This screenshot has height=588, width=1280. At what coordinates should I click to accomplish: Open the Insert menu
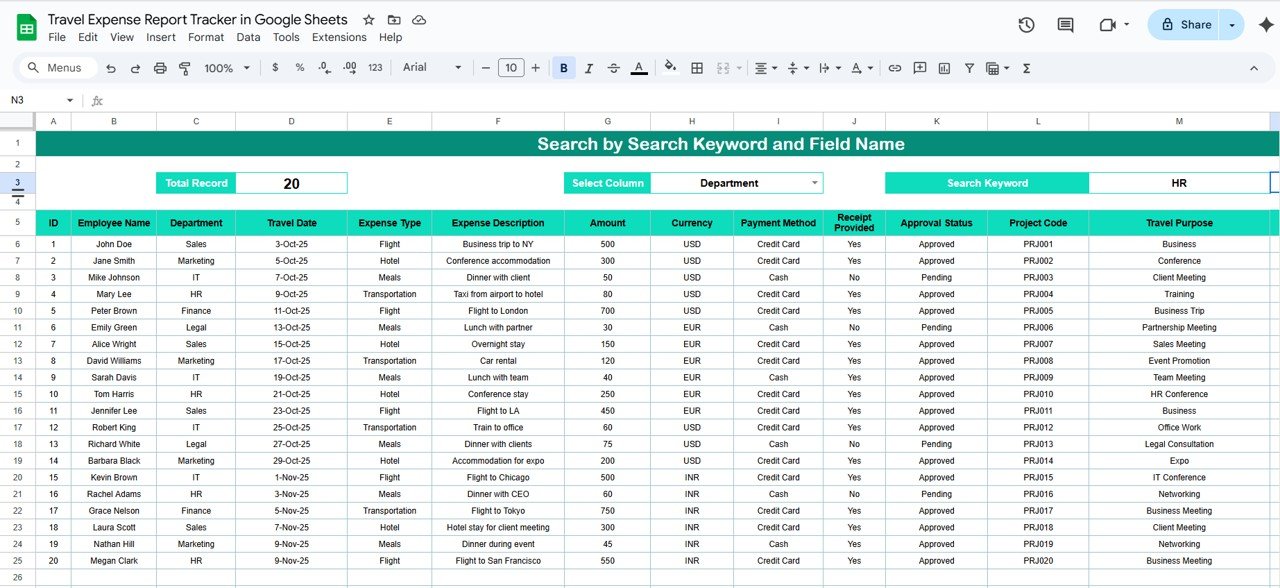(x=161, y=37)
